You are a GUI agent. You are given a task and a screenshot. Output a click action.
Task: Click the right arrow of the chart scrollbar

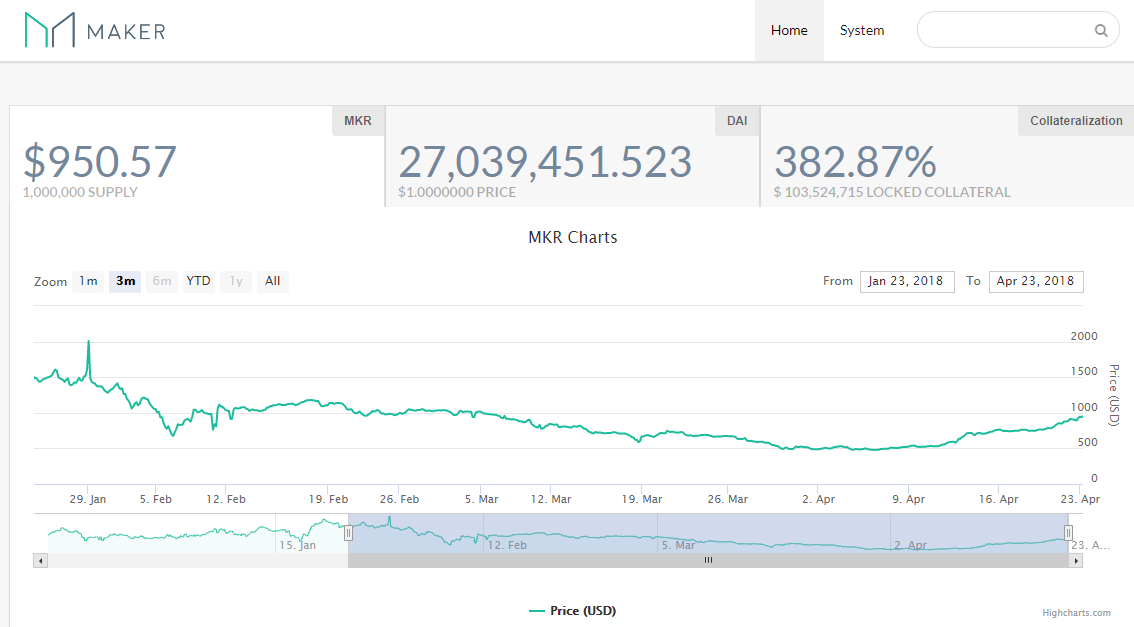coord(1076,561)
